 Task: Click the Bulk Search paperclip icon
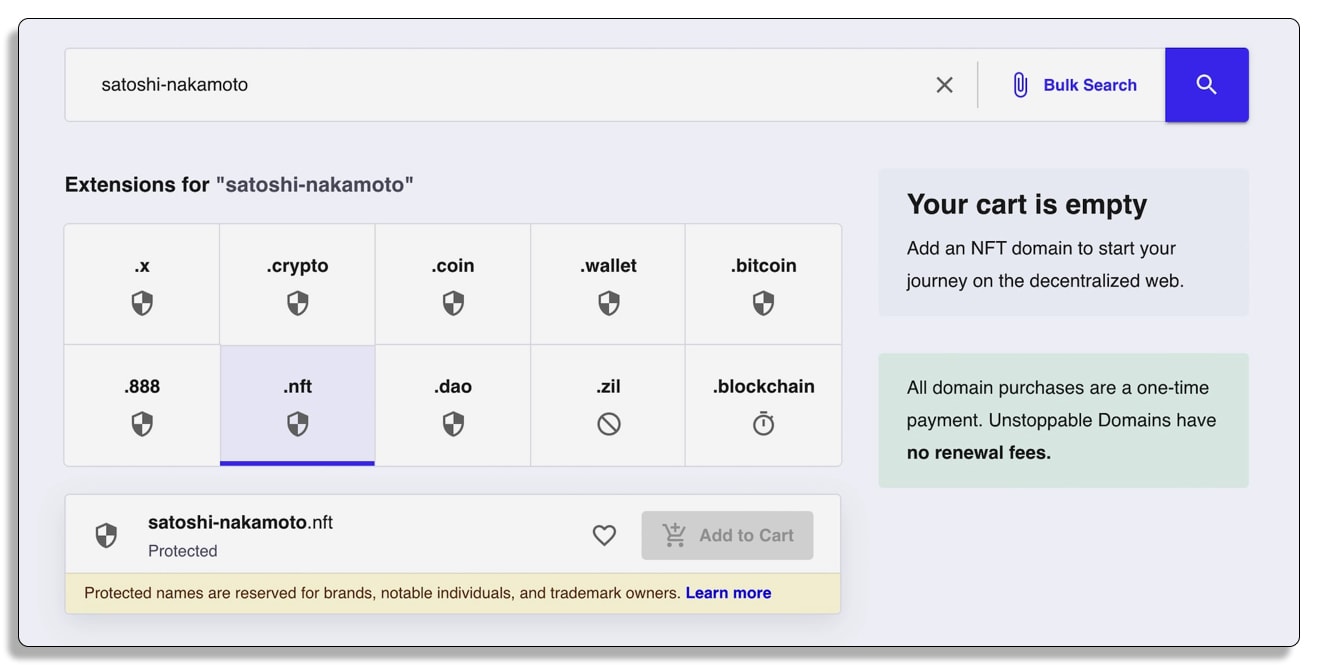pyautogui.click(x=1020, y=85)
